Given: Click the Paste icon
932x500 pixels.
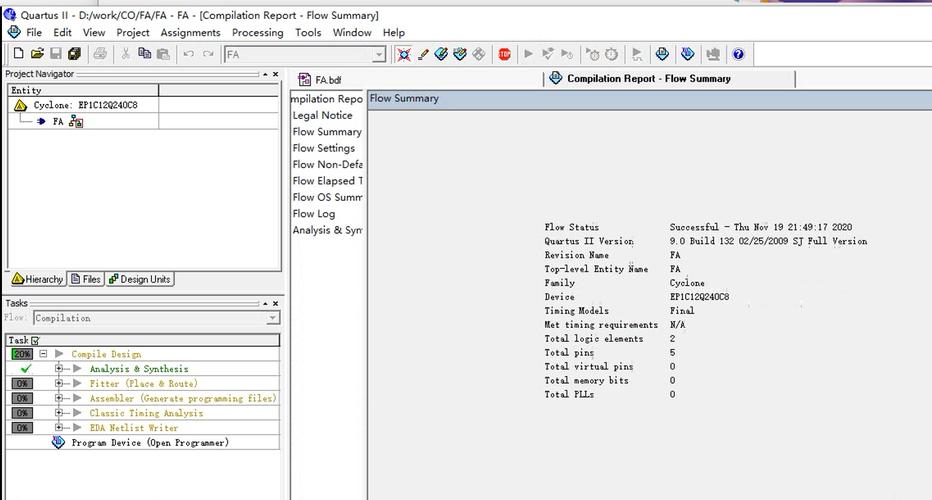Looking at the screenshot, I should [x=163, y=54].
